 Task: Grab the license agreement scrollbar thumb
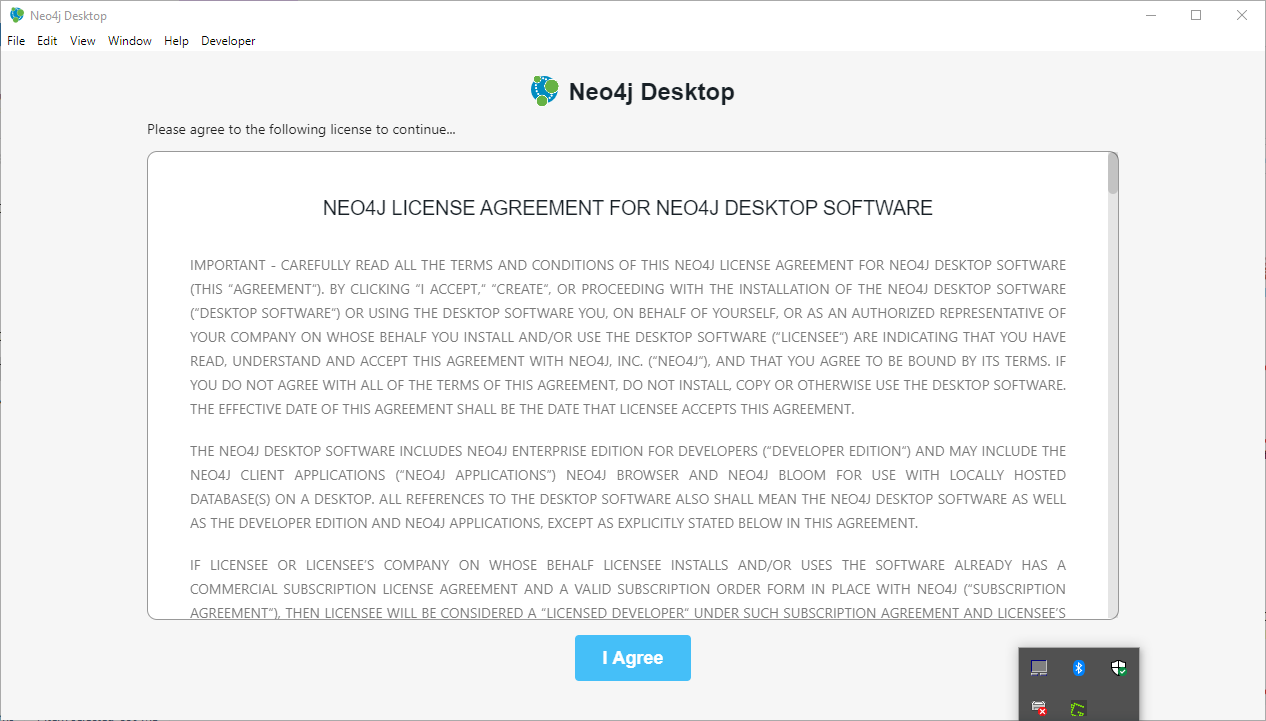tap(1113, 173)
